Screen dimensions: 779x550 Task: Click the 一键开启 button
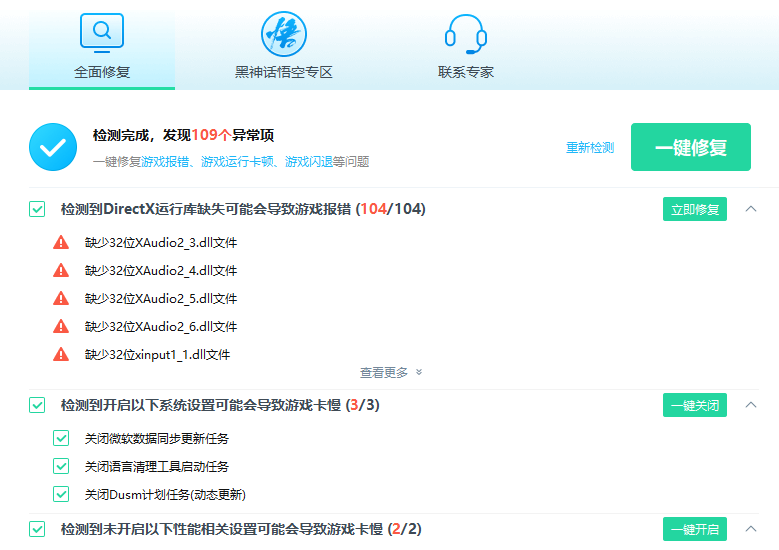tap(695, 529)
